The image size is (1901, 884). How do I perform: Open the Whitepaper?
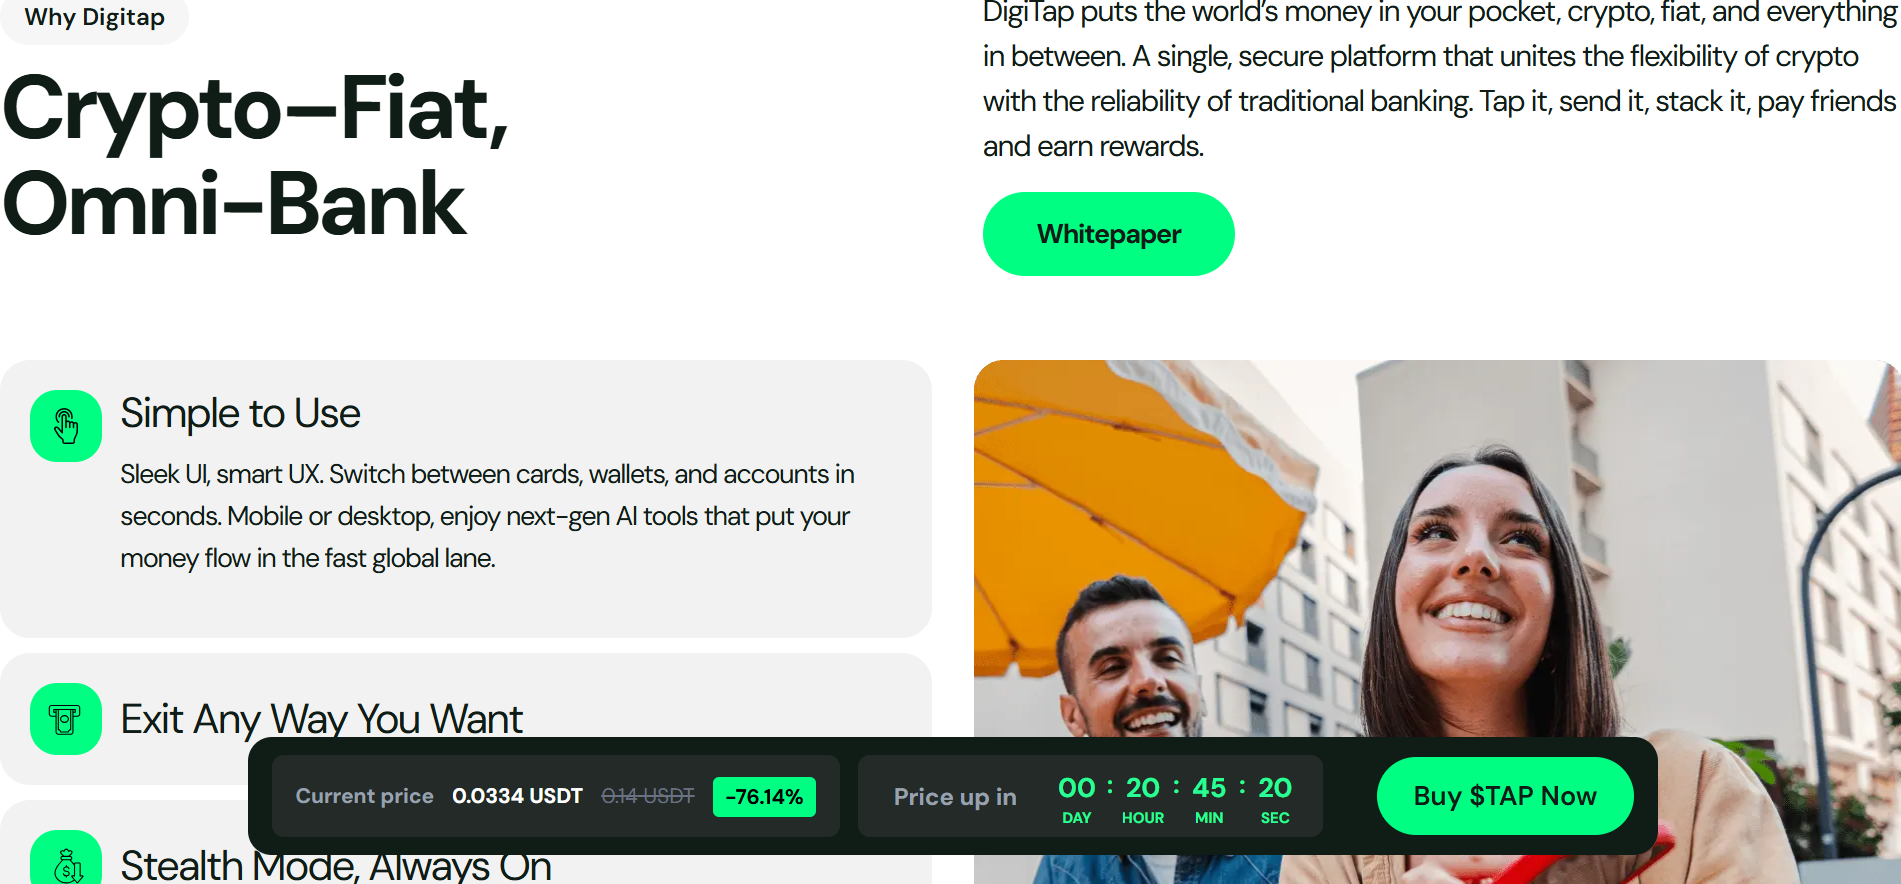point(1108,234)
